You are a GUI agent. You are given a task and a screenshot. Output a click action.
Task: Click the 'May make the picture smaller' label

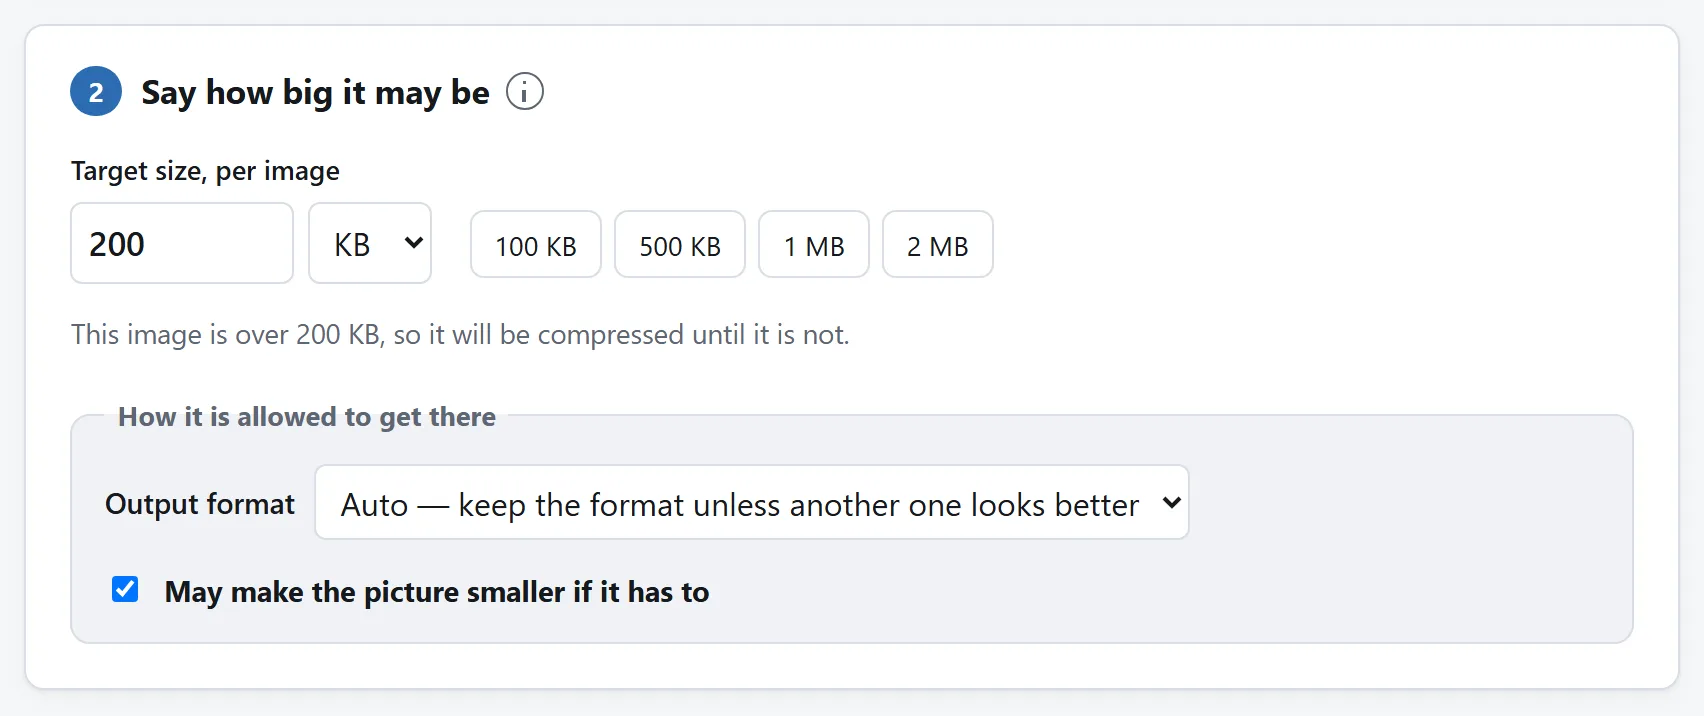point(437,592)
